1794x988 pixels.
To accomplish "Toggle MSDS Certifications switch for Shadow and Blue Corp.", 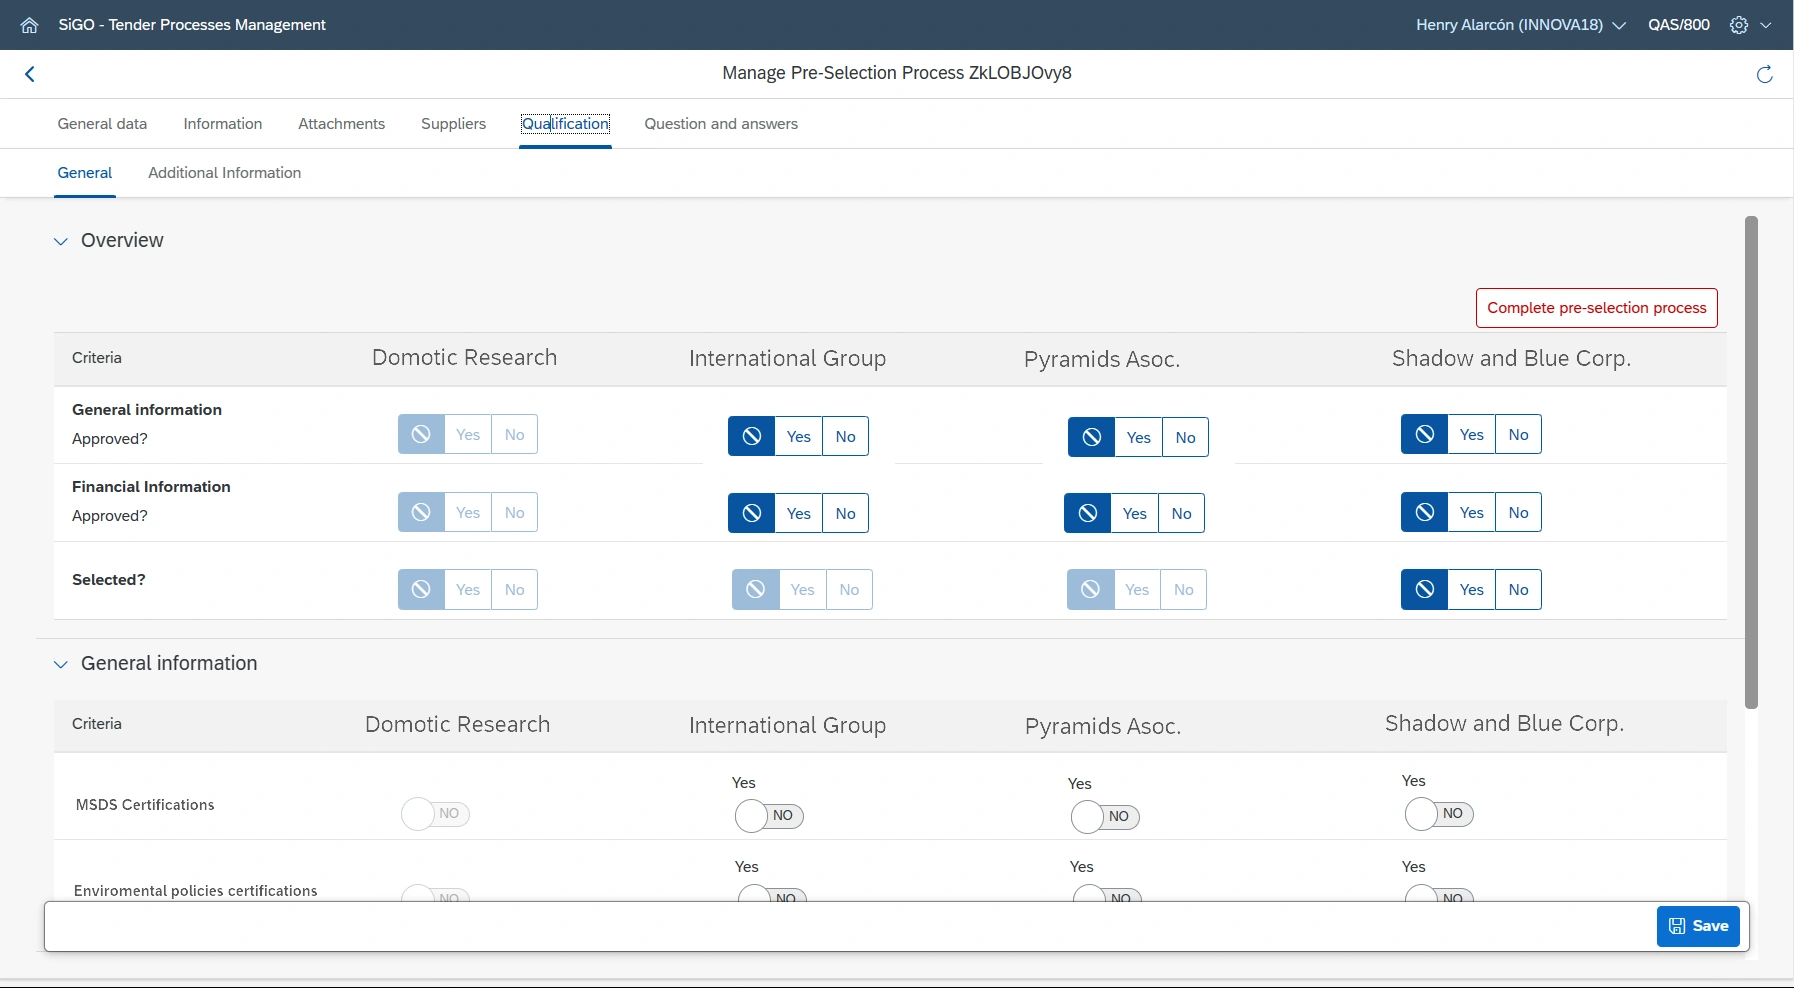I will pyautogui.click(x=1439, y=814).
